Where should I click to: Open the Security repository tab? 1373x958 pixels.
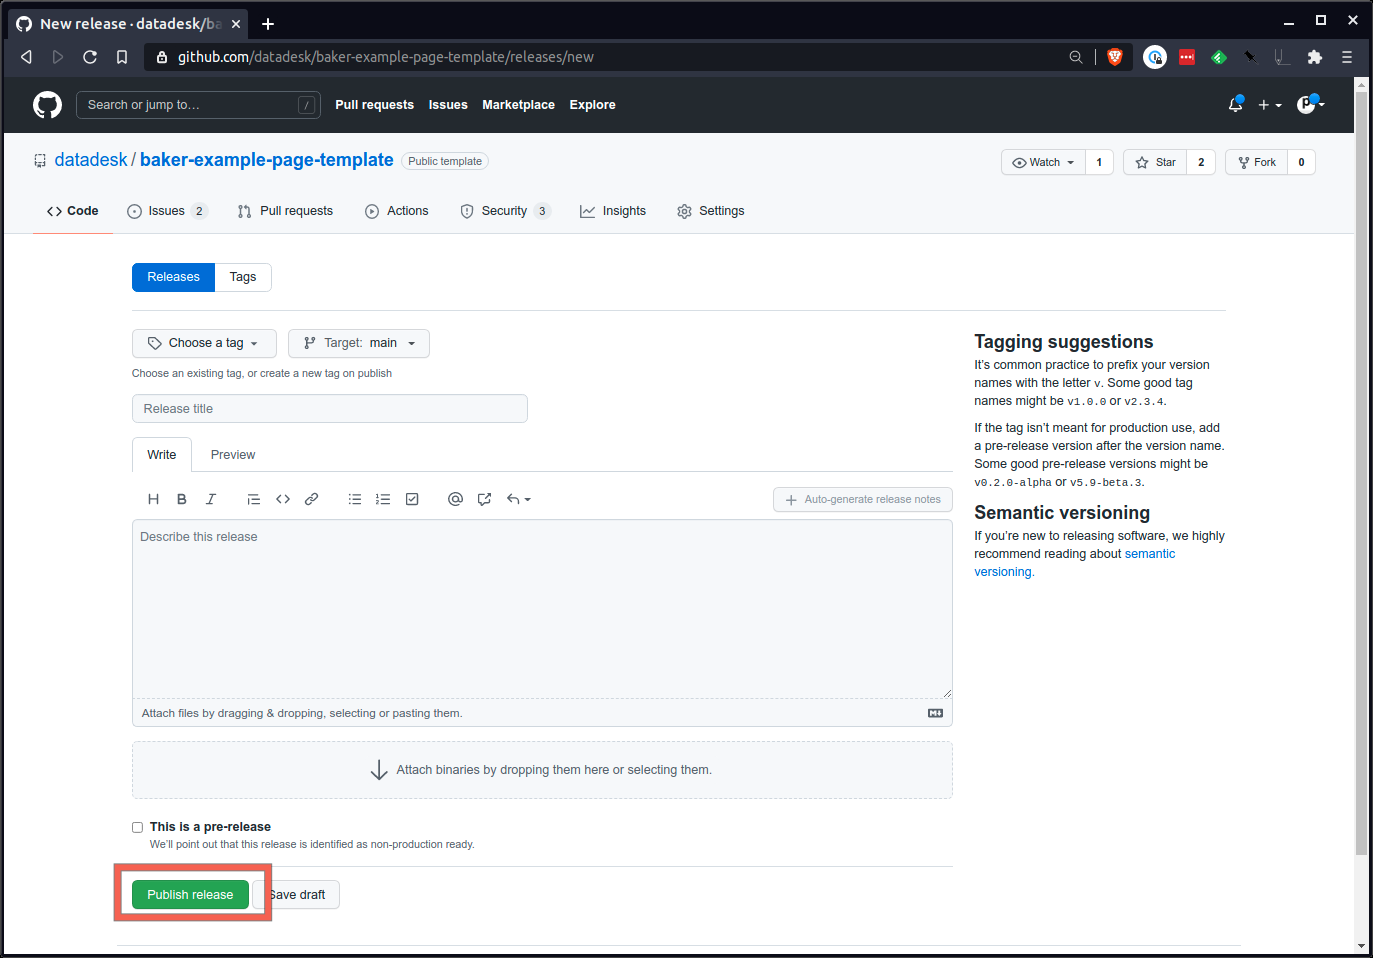pos(505,211)
